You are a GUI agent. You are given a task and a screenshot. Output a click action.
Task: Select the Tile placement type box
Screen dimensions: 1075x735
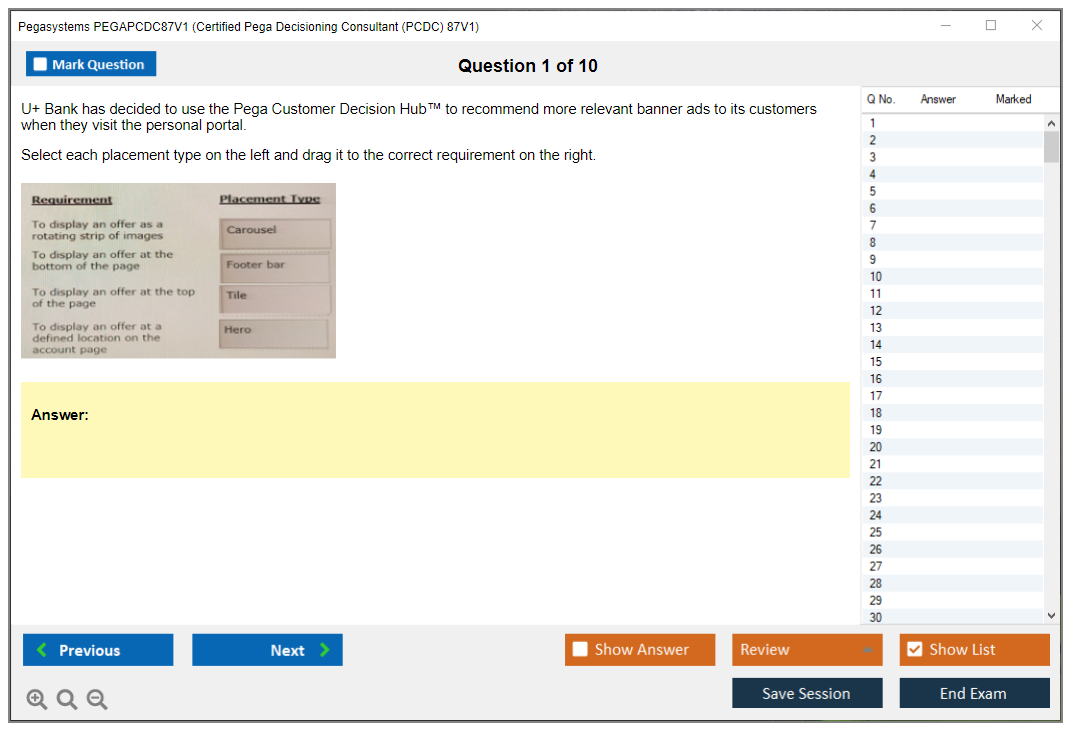pos(275,298)
